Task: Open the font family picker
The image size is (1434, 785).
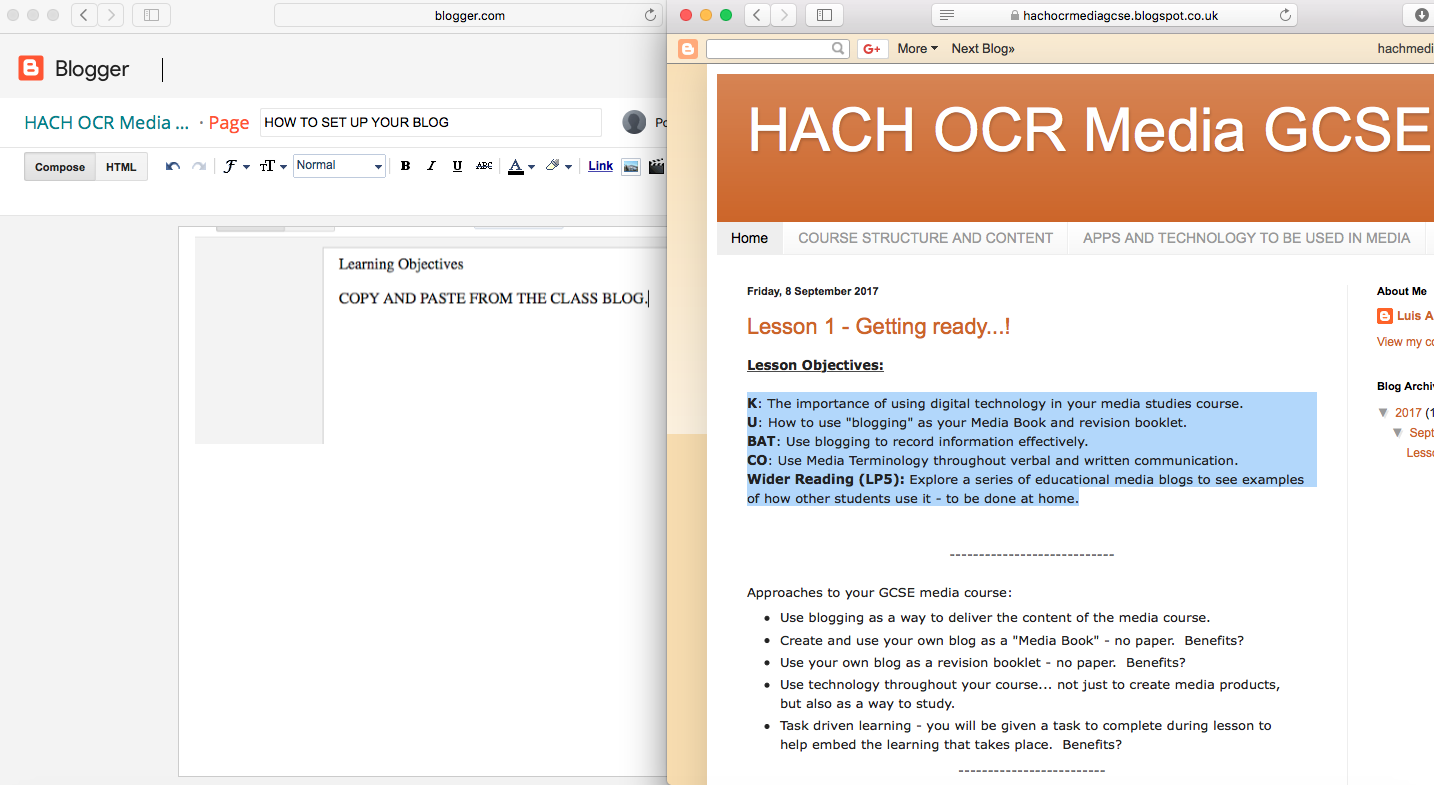Action: [236, 166]
